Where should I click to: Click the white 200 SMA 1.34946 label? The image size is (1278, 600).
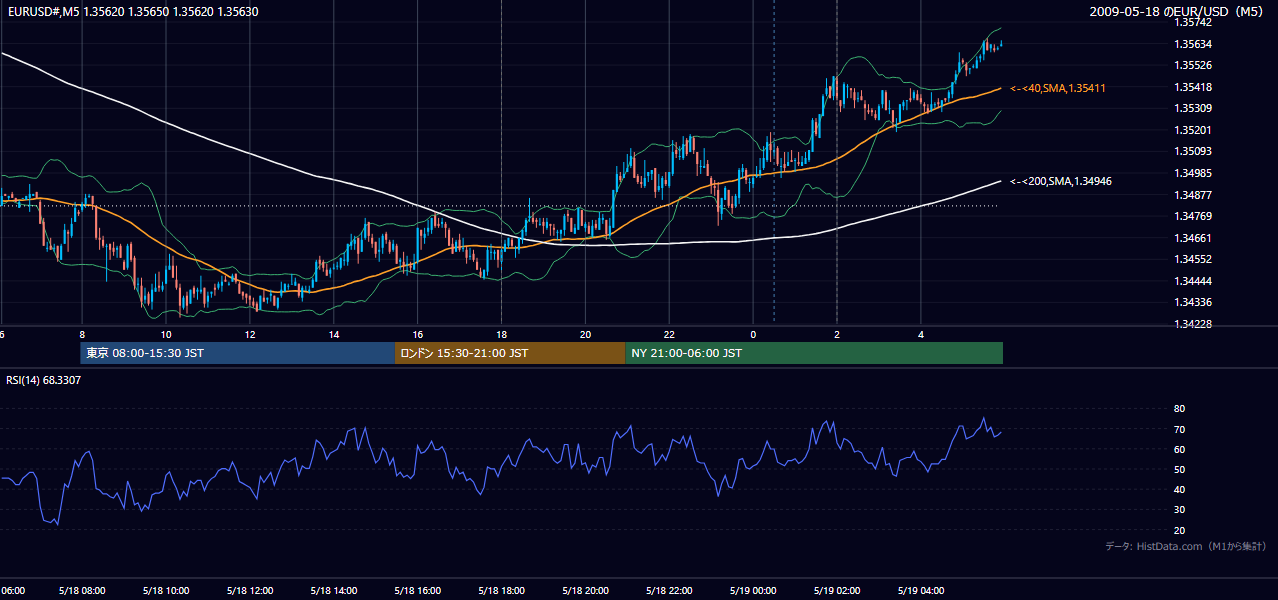(x=1061, y=181)
